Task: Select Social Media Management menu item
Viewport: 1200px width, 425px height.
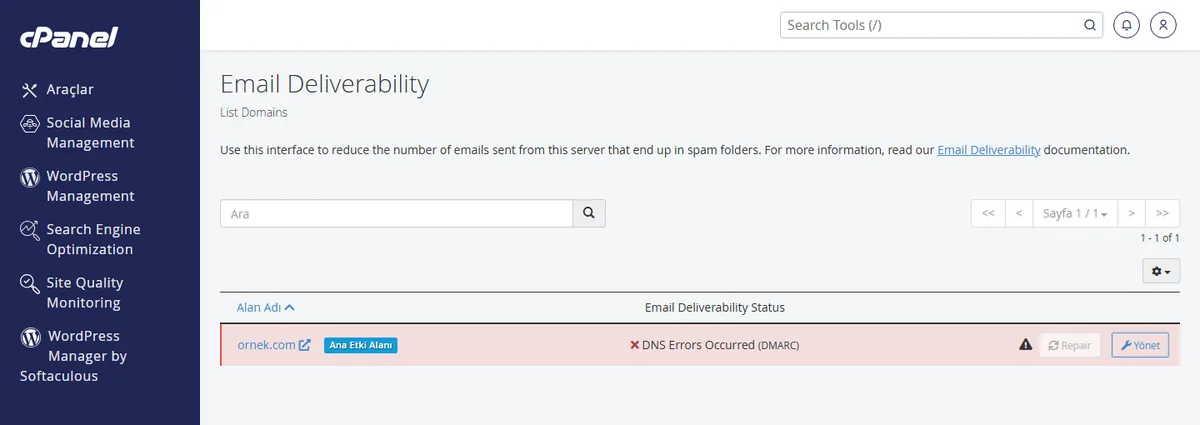Action: 90,133
